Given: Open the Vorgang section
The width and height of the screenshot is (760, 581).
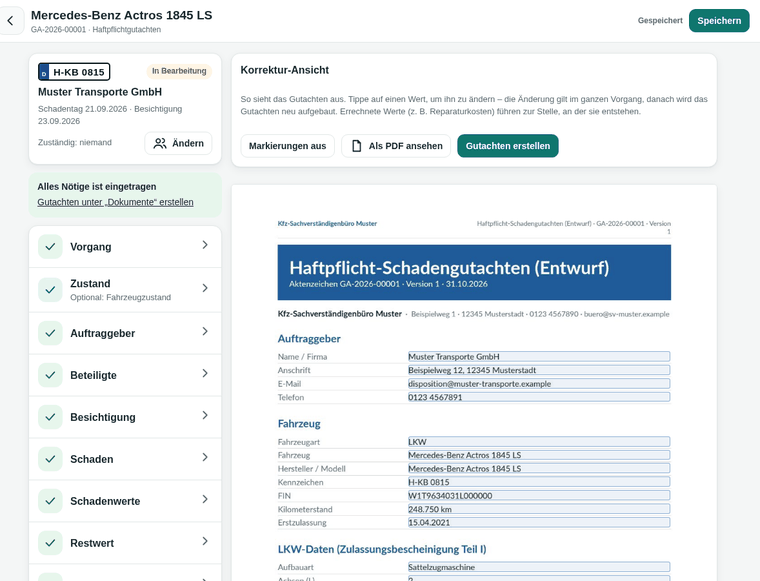Looking at the screenshot, I should click(x=125, y=247).
